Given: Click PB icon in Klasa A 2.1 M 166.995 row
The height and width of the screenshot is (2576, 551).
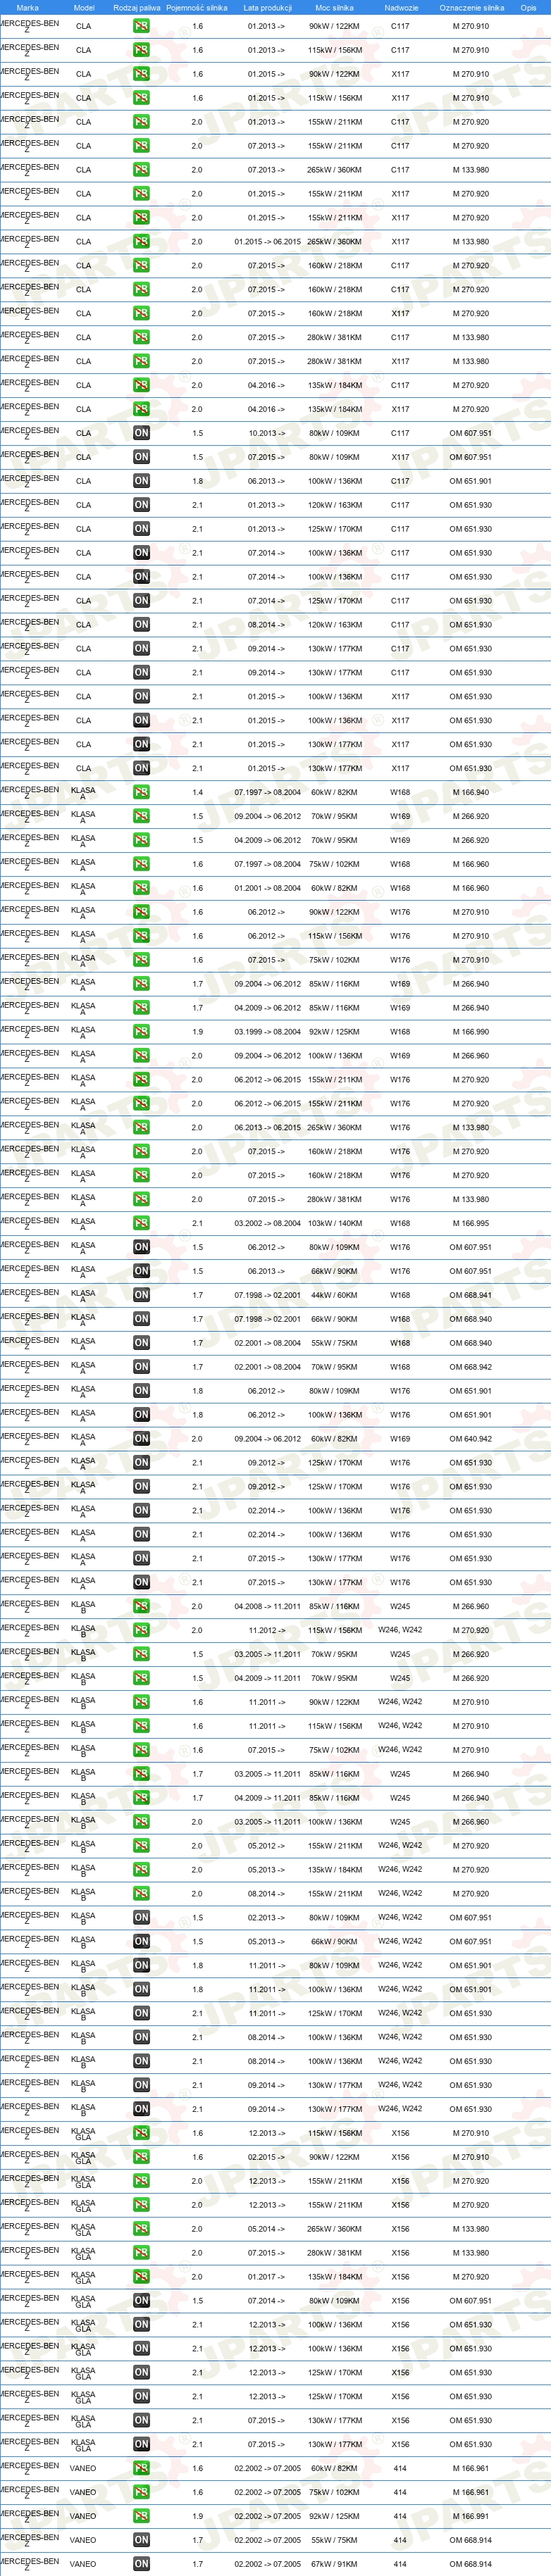Looking at the screenshot, I should click(141, 1223).
